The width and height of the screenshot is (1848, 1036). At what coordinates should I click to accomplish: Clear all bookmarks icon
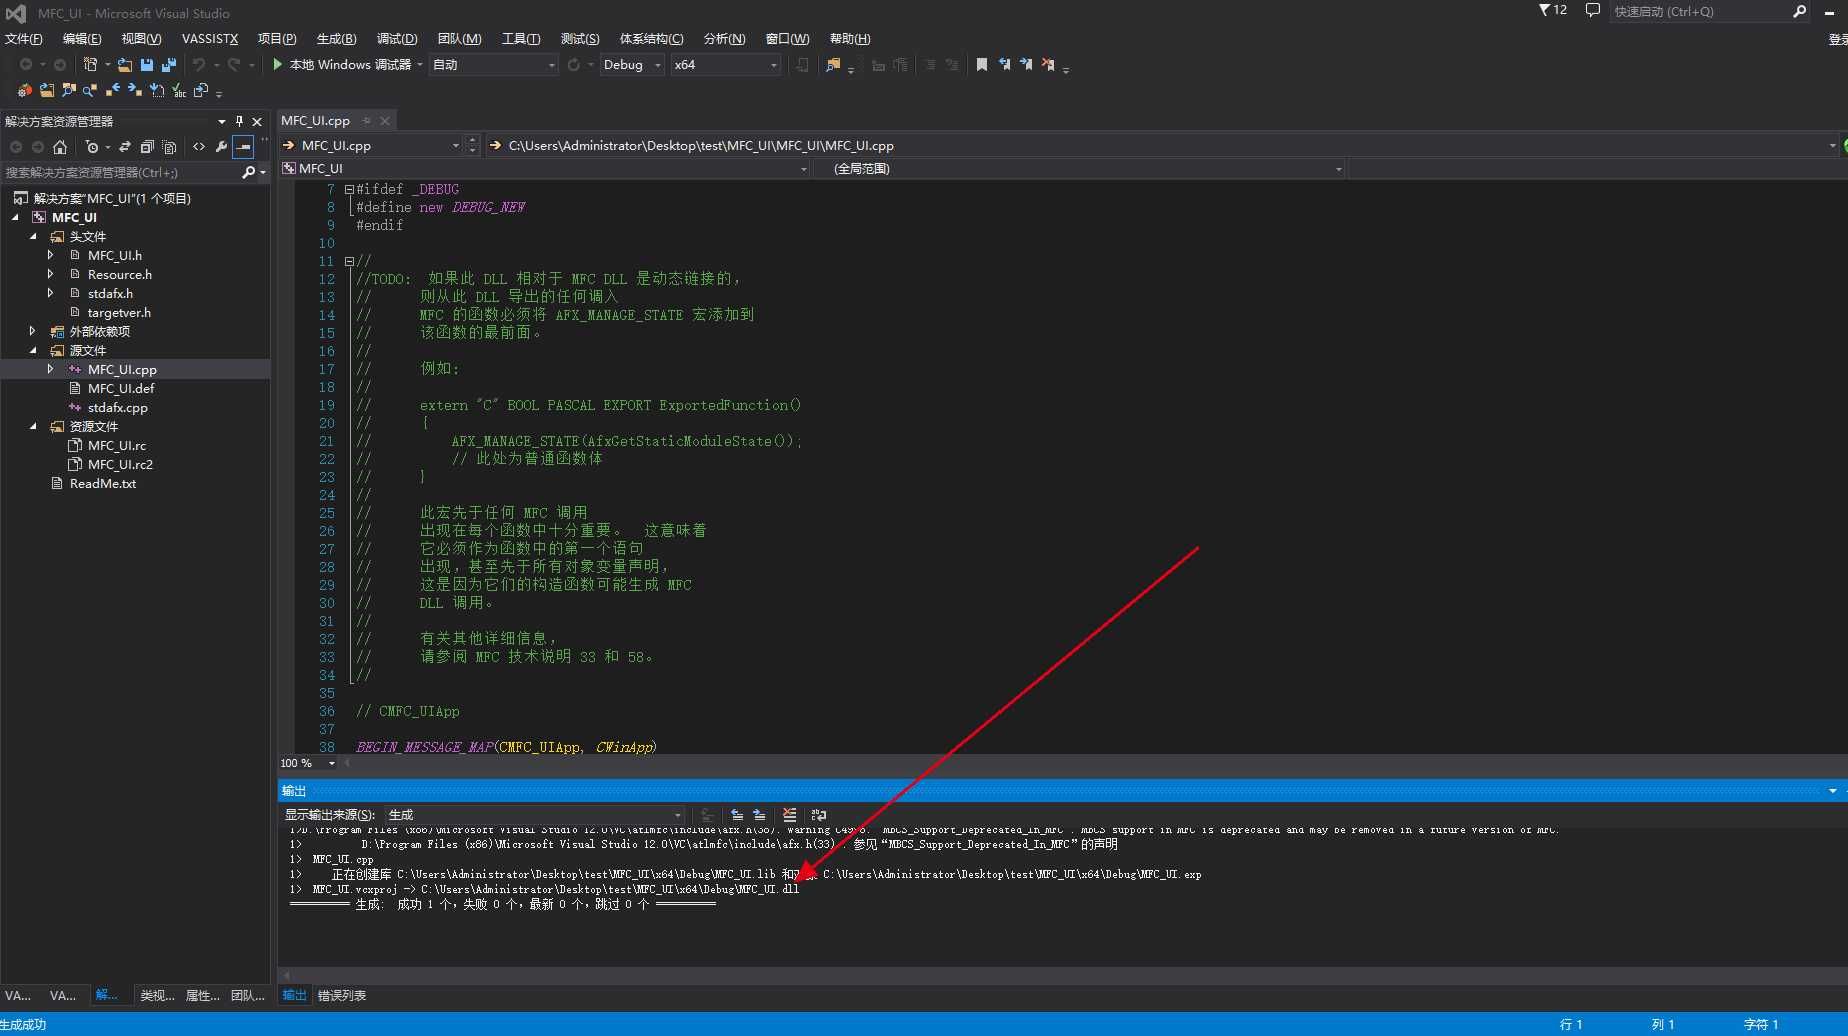[x=1048, y=64]
